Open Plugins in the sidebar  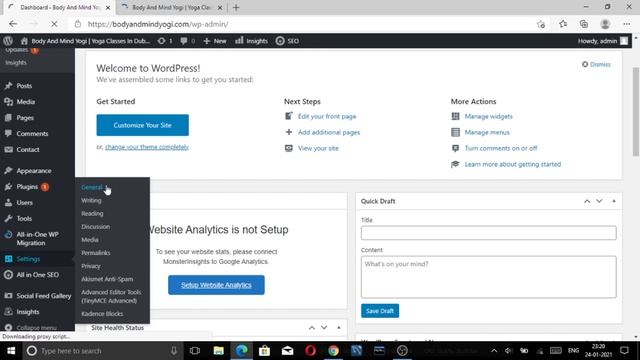coord(27,187)
